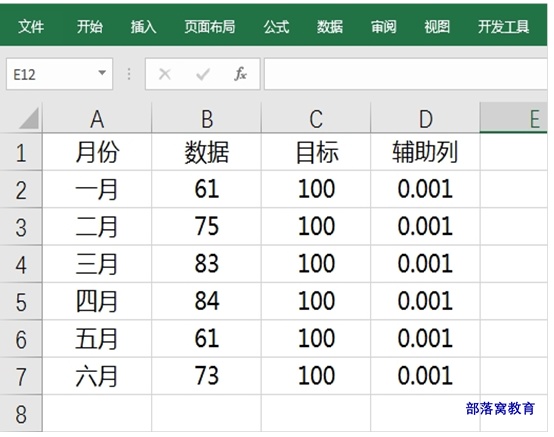Viewport: 554px width, 437px height.
Task: Click the 辅助列 header cell
Action: pyautogui.click(x=425, y=152)
